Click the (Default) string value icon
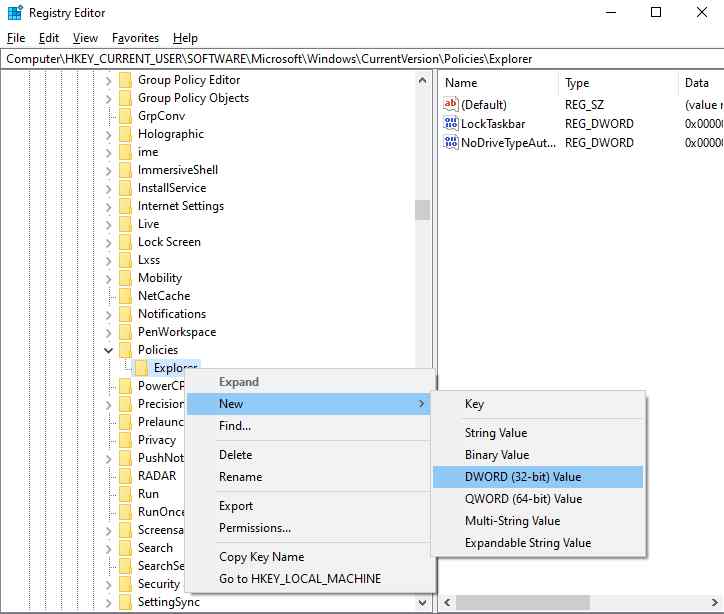Viewport: 724px width, 614px height. [450, 104]
